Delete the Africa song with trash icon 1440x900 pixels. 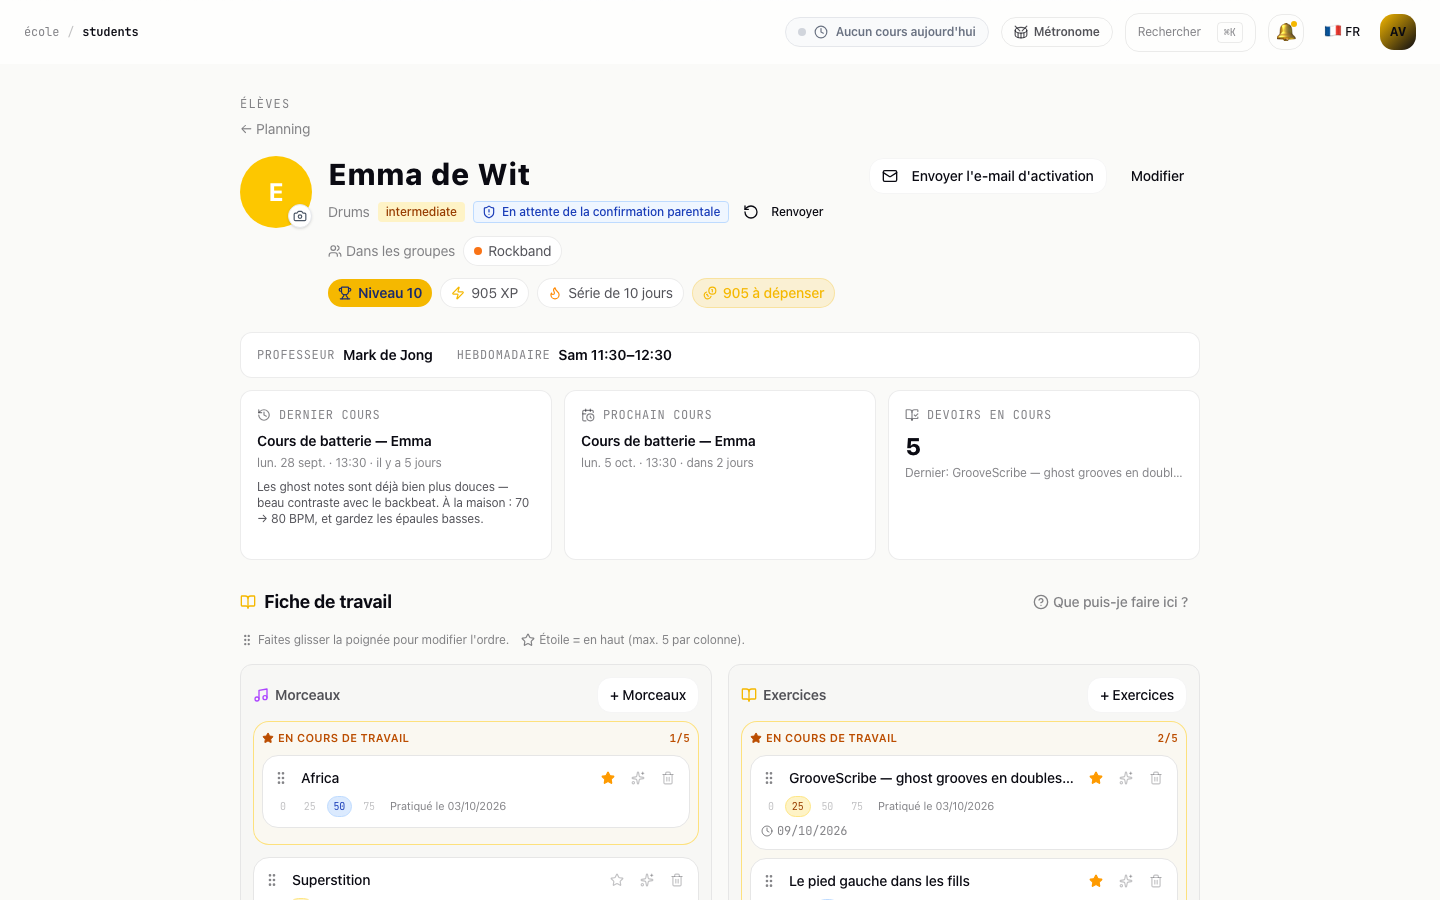(x=668, y=778)
